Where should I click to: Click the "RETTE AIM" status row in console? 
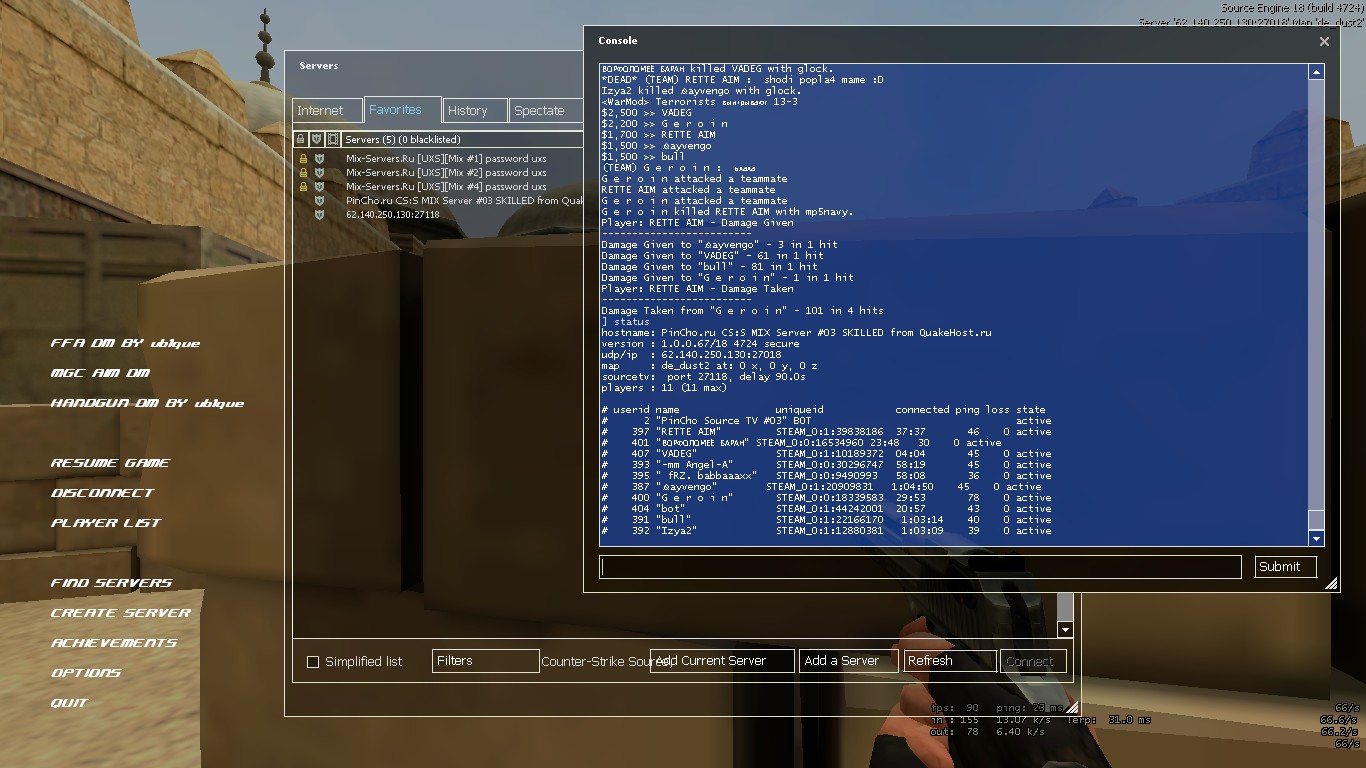coord(826,431)
